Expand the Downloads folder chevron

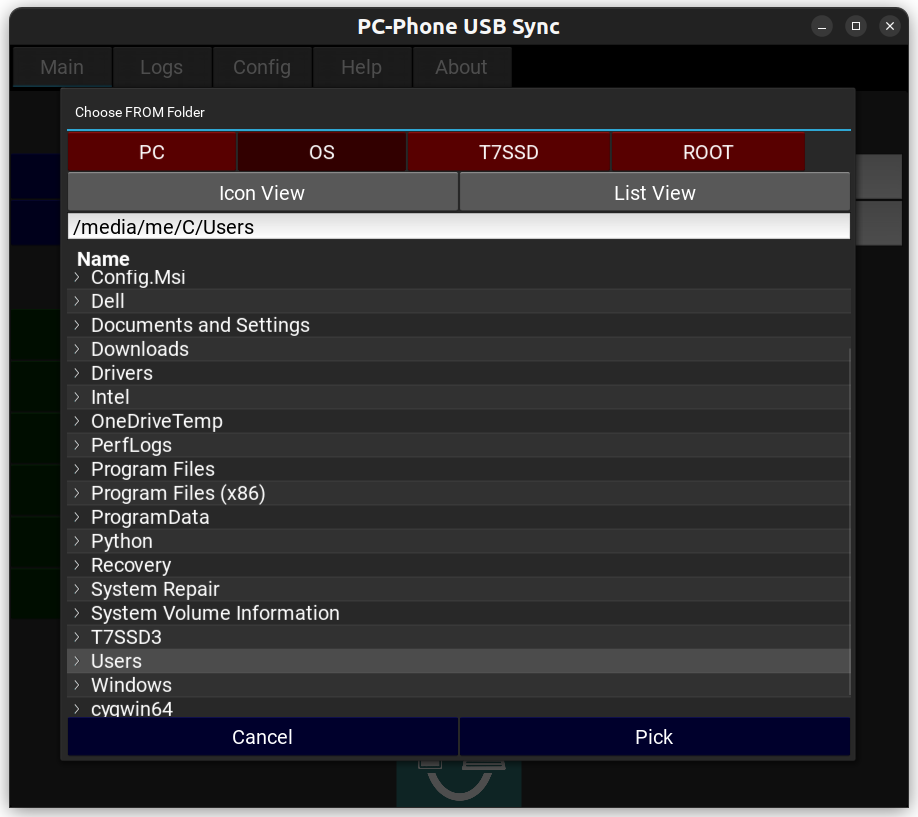click(77, 349)
